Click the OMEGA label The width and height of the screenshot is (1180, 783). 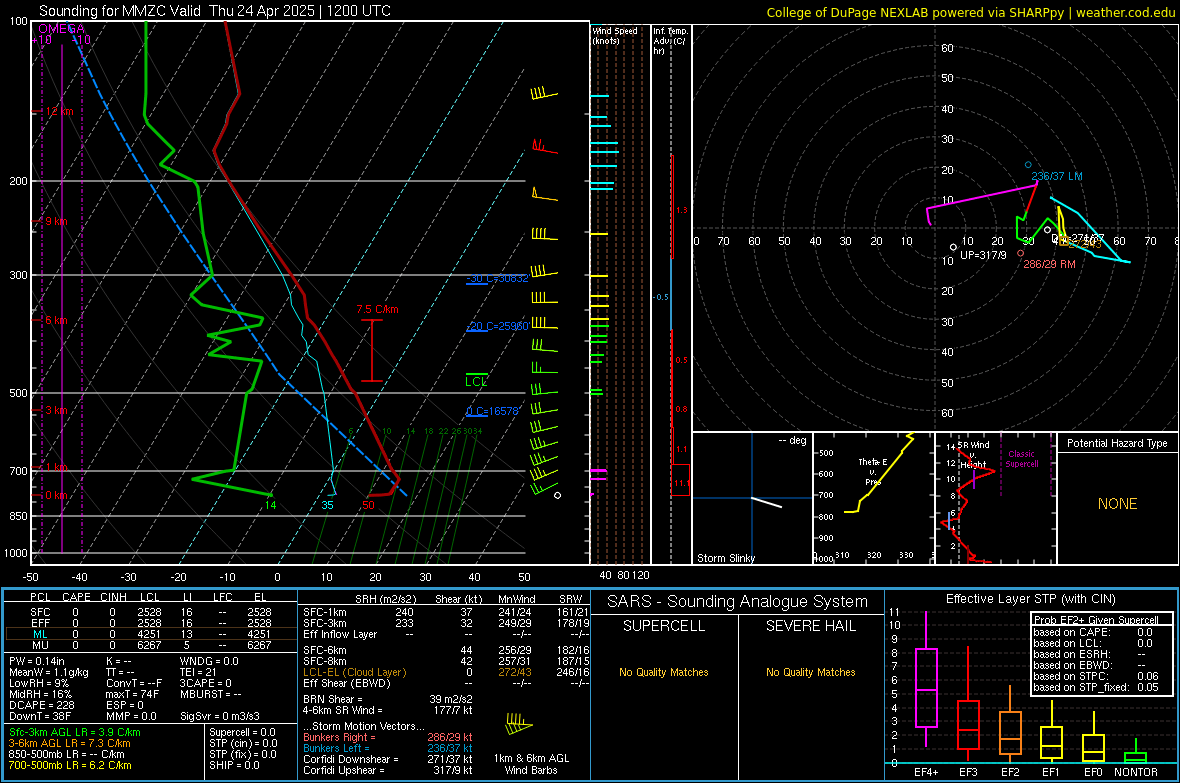coord(61,29)
